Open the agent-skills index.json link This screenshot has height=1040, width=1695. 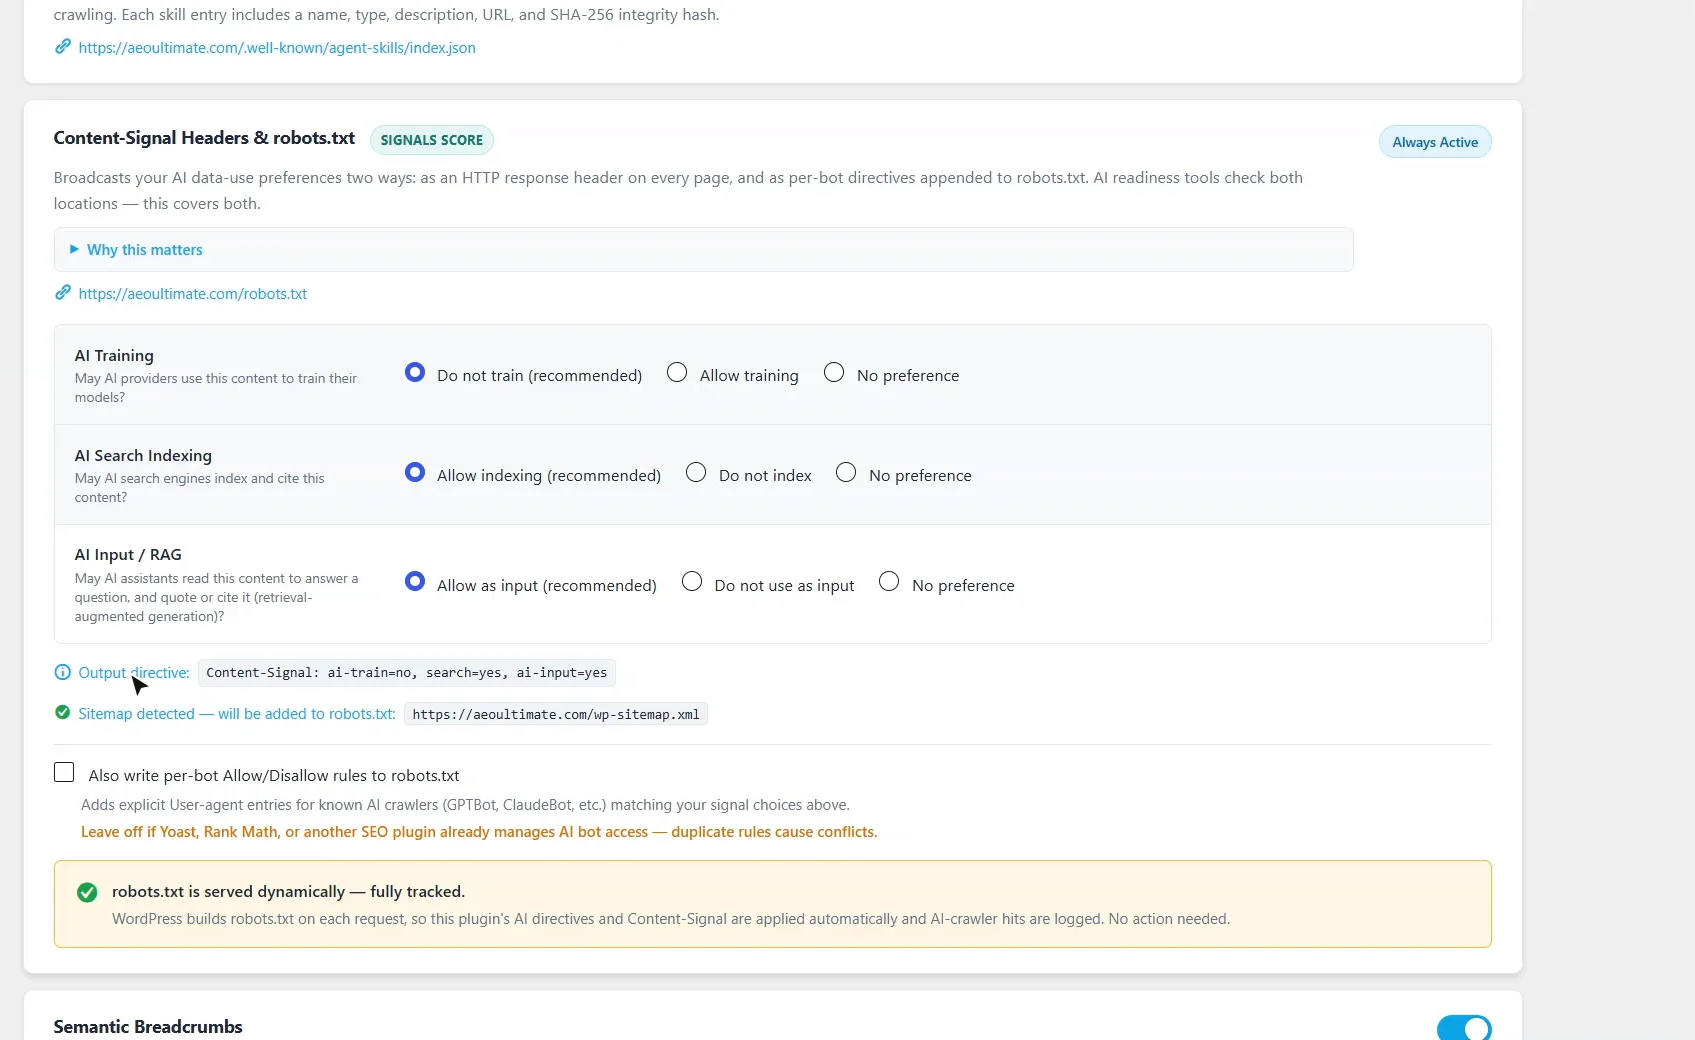coord(277,48)
